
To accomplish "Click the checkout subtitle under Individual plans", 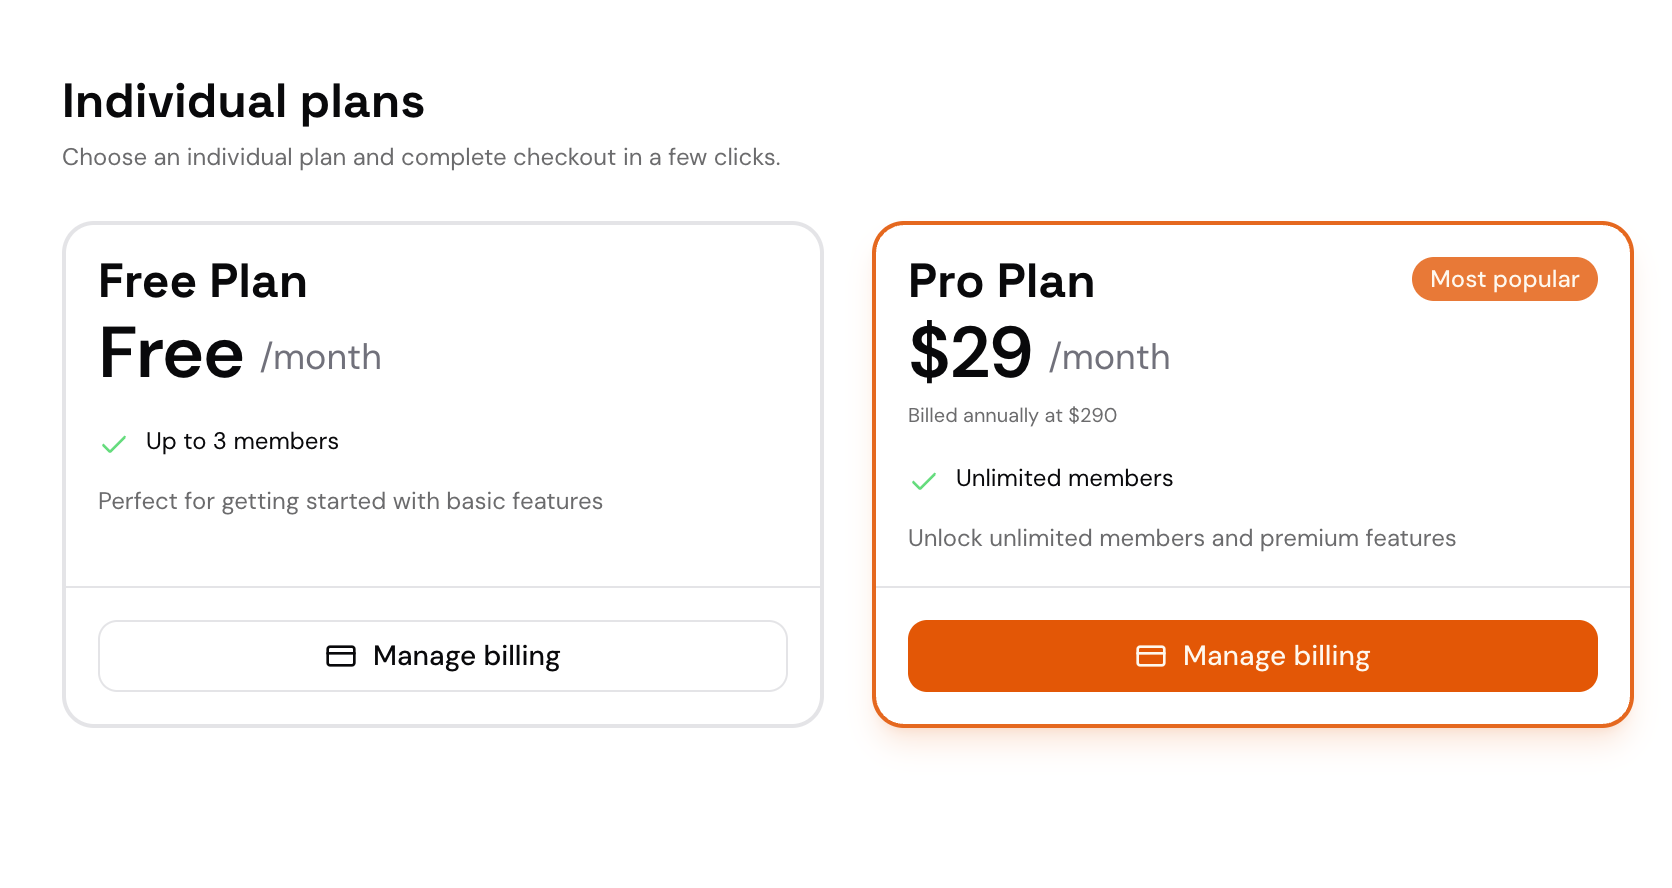I will click(421, 157).
